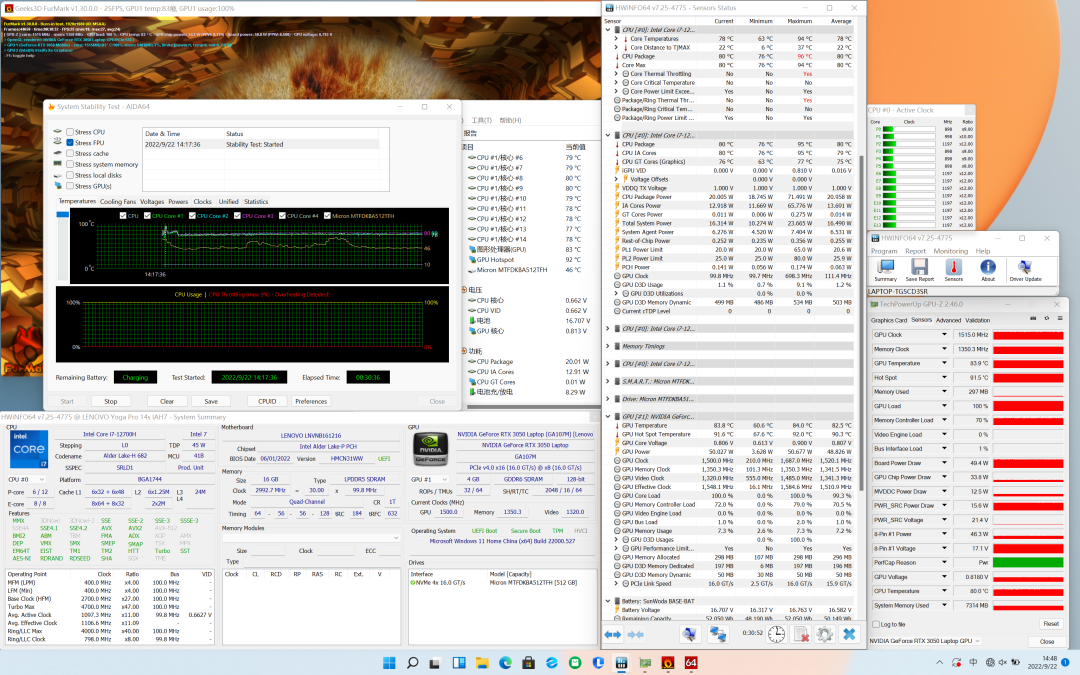
Task: Open Driver Update icon in HWiNFO64
Action: point(1025,269)
